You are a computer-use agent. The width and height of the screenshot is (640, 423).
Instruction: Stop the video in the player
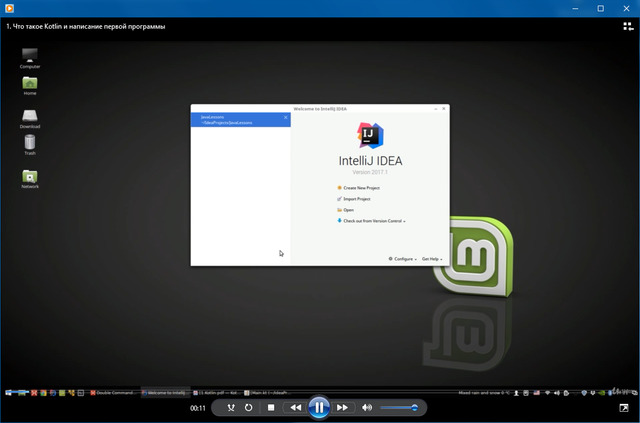click(x=270, y=408)
